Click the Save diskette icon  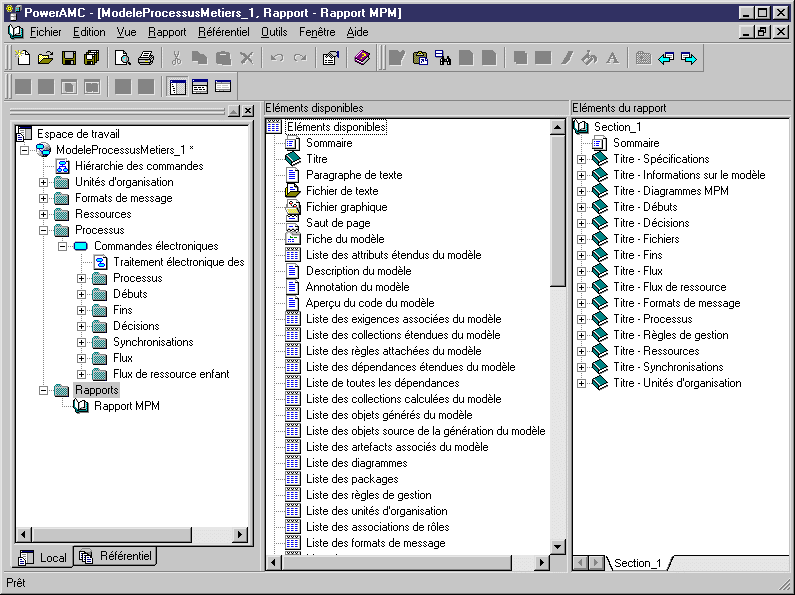pyautogui.click(x=68, y=58)
